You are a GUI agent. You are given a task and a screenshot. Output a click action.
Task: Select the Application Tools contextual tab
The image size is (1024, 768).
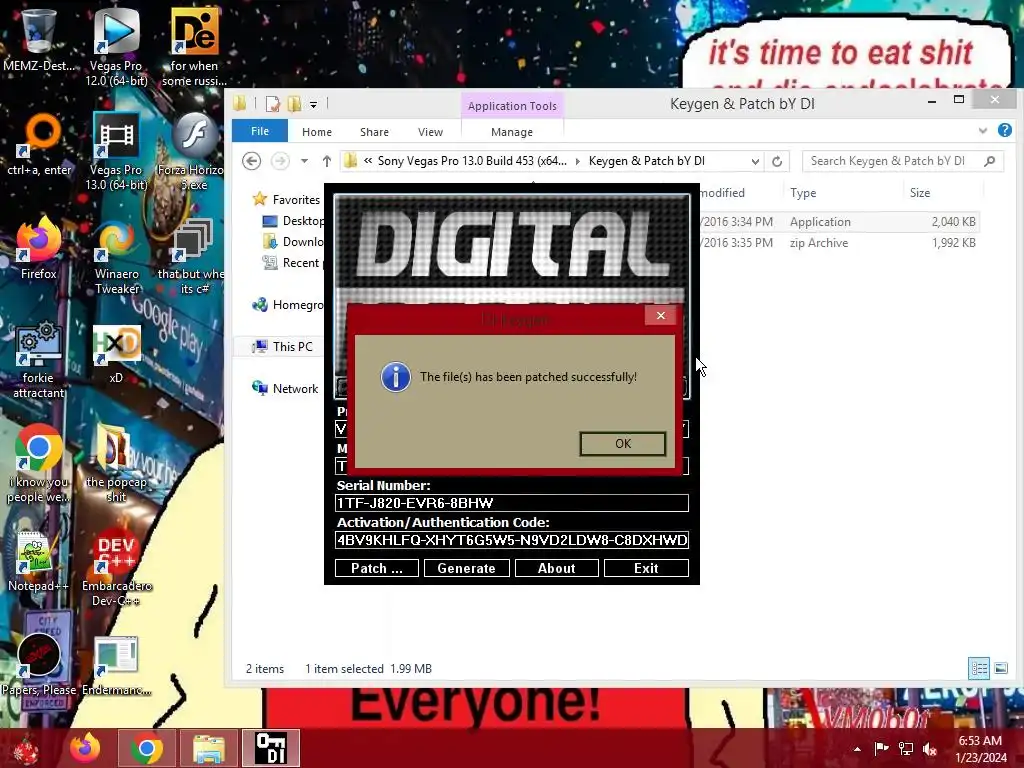coord(512,106)
